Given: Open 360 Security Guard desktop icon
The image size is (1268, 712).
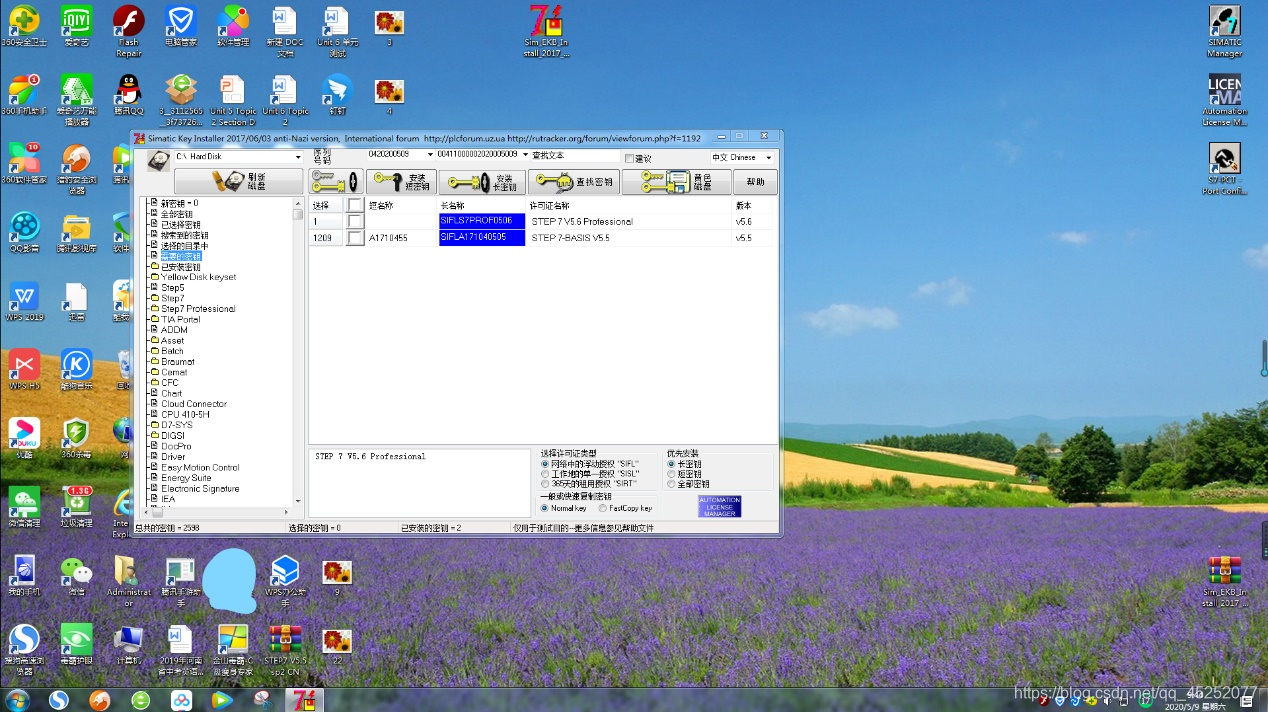Looking at the screenshot, I should click(x=22, y=27).
